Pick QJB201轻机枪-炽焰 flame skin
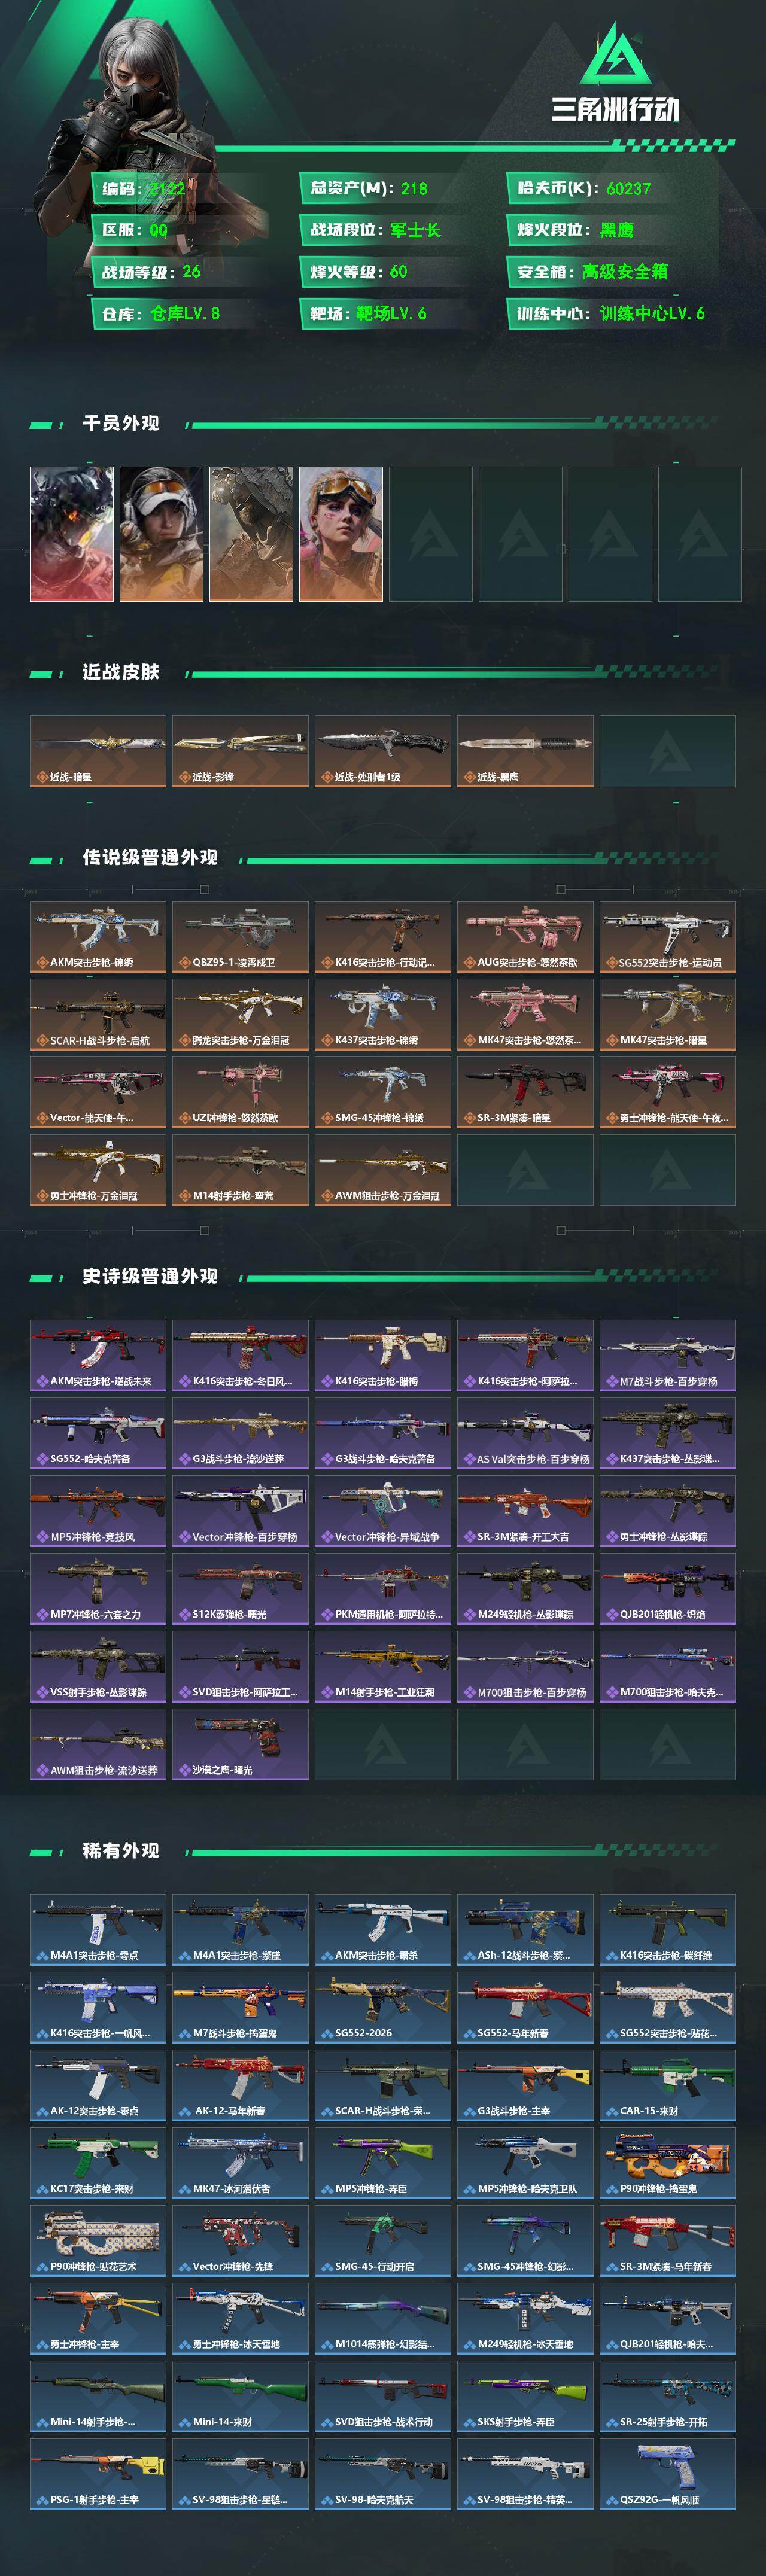 pyautogui.click(x=668, y=1589)
